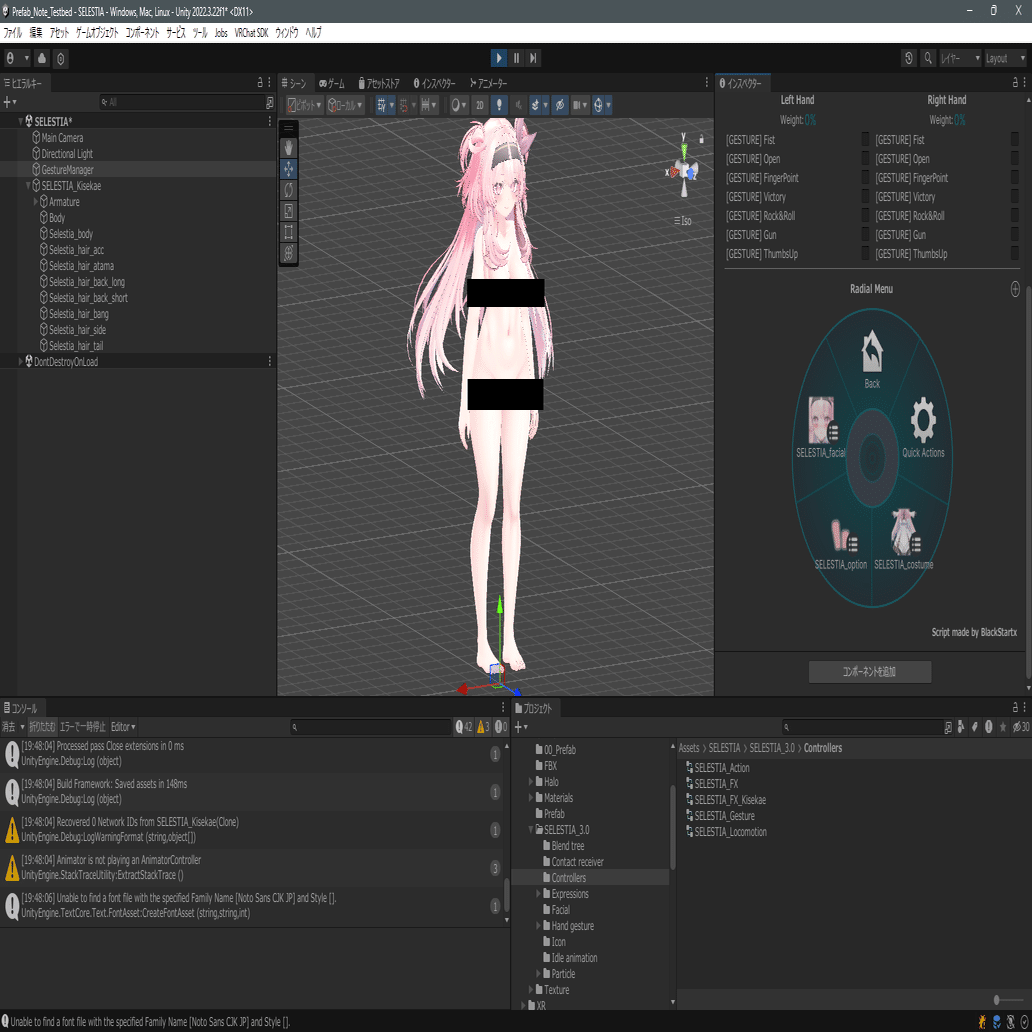Switch to the ゲーム tab

332,83
